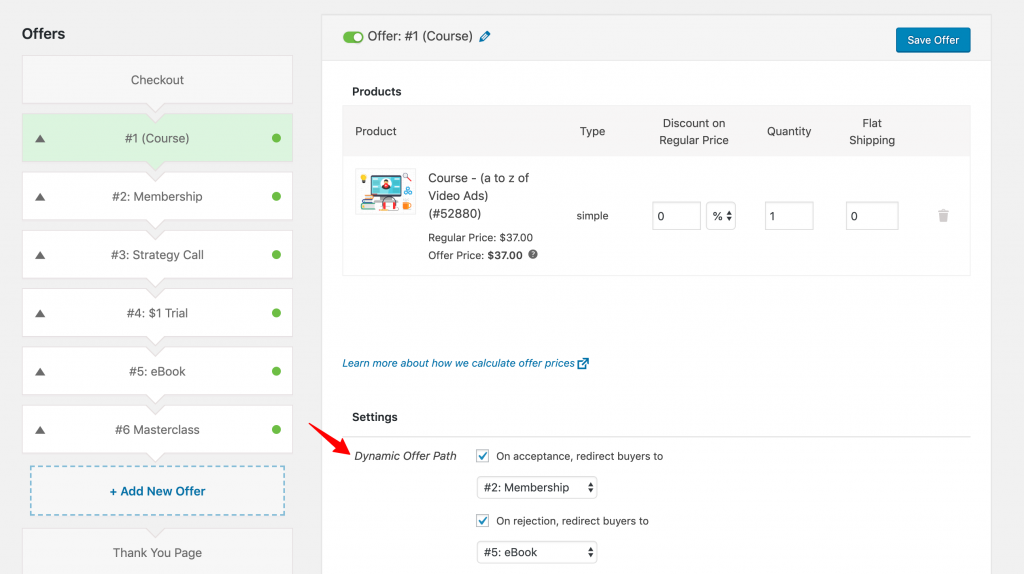Click green status dot on #1 (Course)

pos(276,138)
